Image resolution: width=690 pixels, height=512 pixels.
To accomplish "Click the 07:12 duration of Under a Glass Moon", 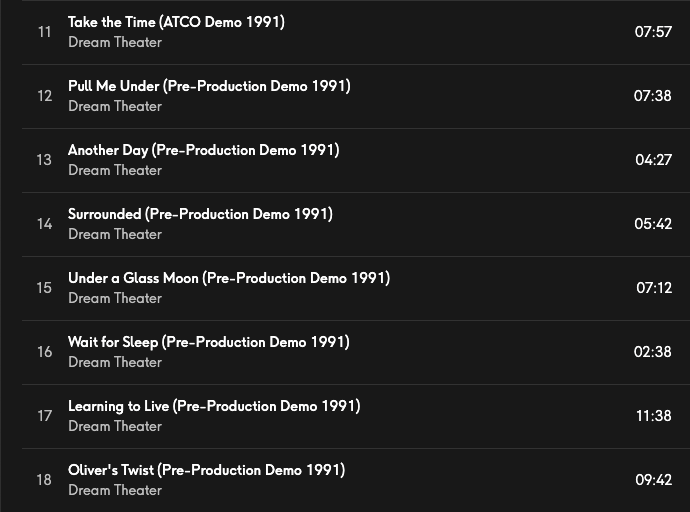I will pyautogui.click(x=653, y=288).
